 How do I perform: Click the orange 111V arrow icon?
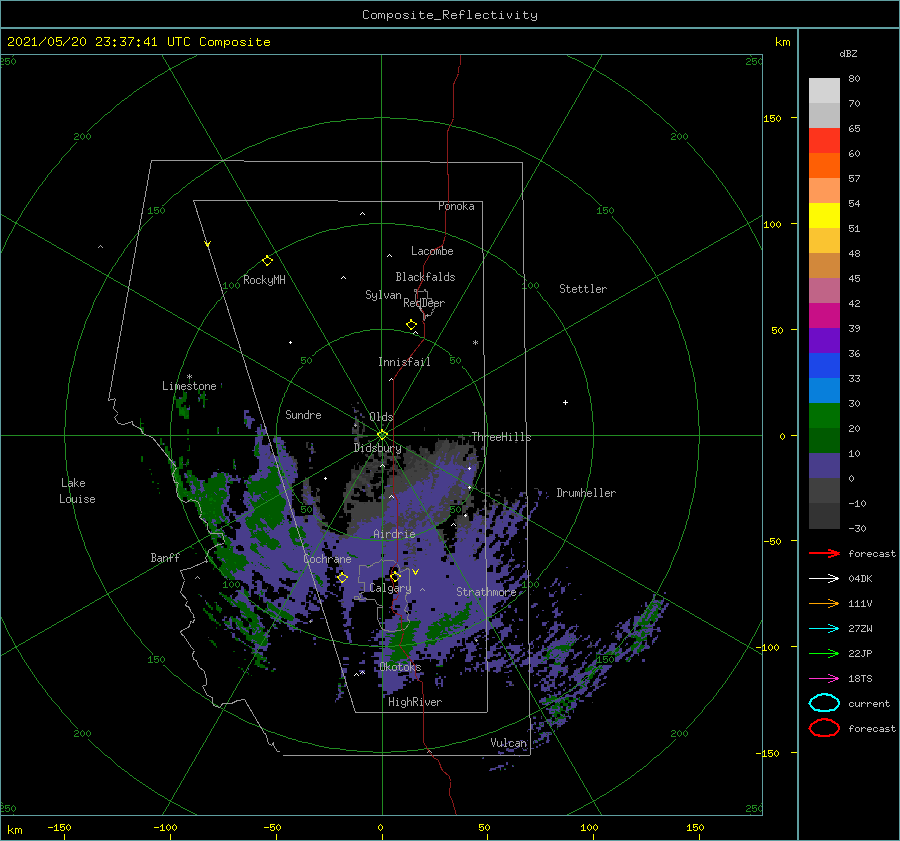[x=824, y=603]
